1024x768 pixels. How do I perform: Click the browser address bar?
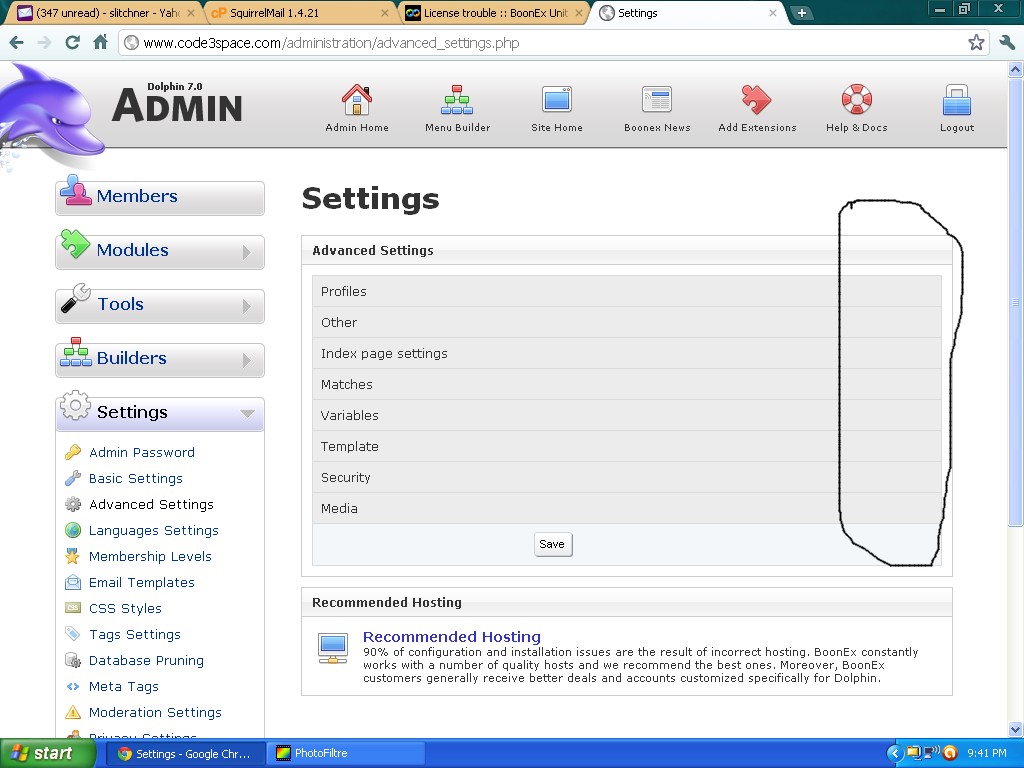pos(540,43)
